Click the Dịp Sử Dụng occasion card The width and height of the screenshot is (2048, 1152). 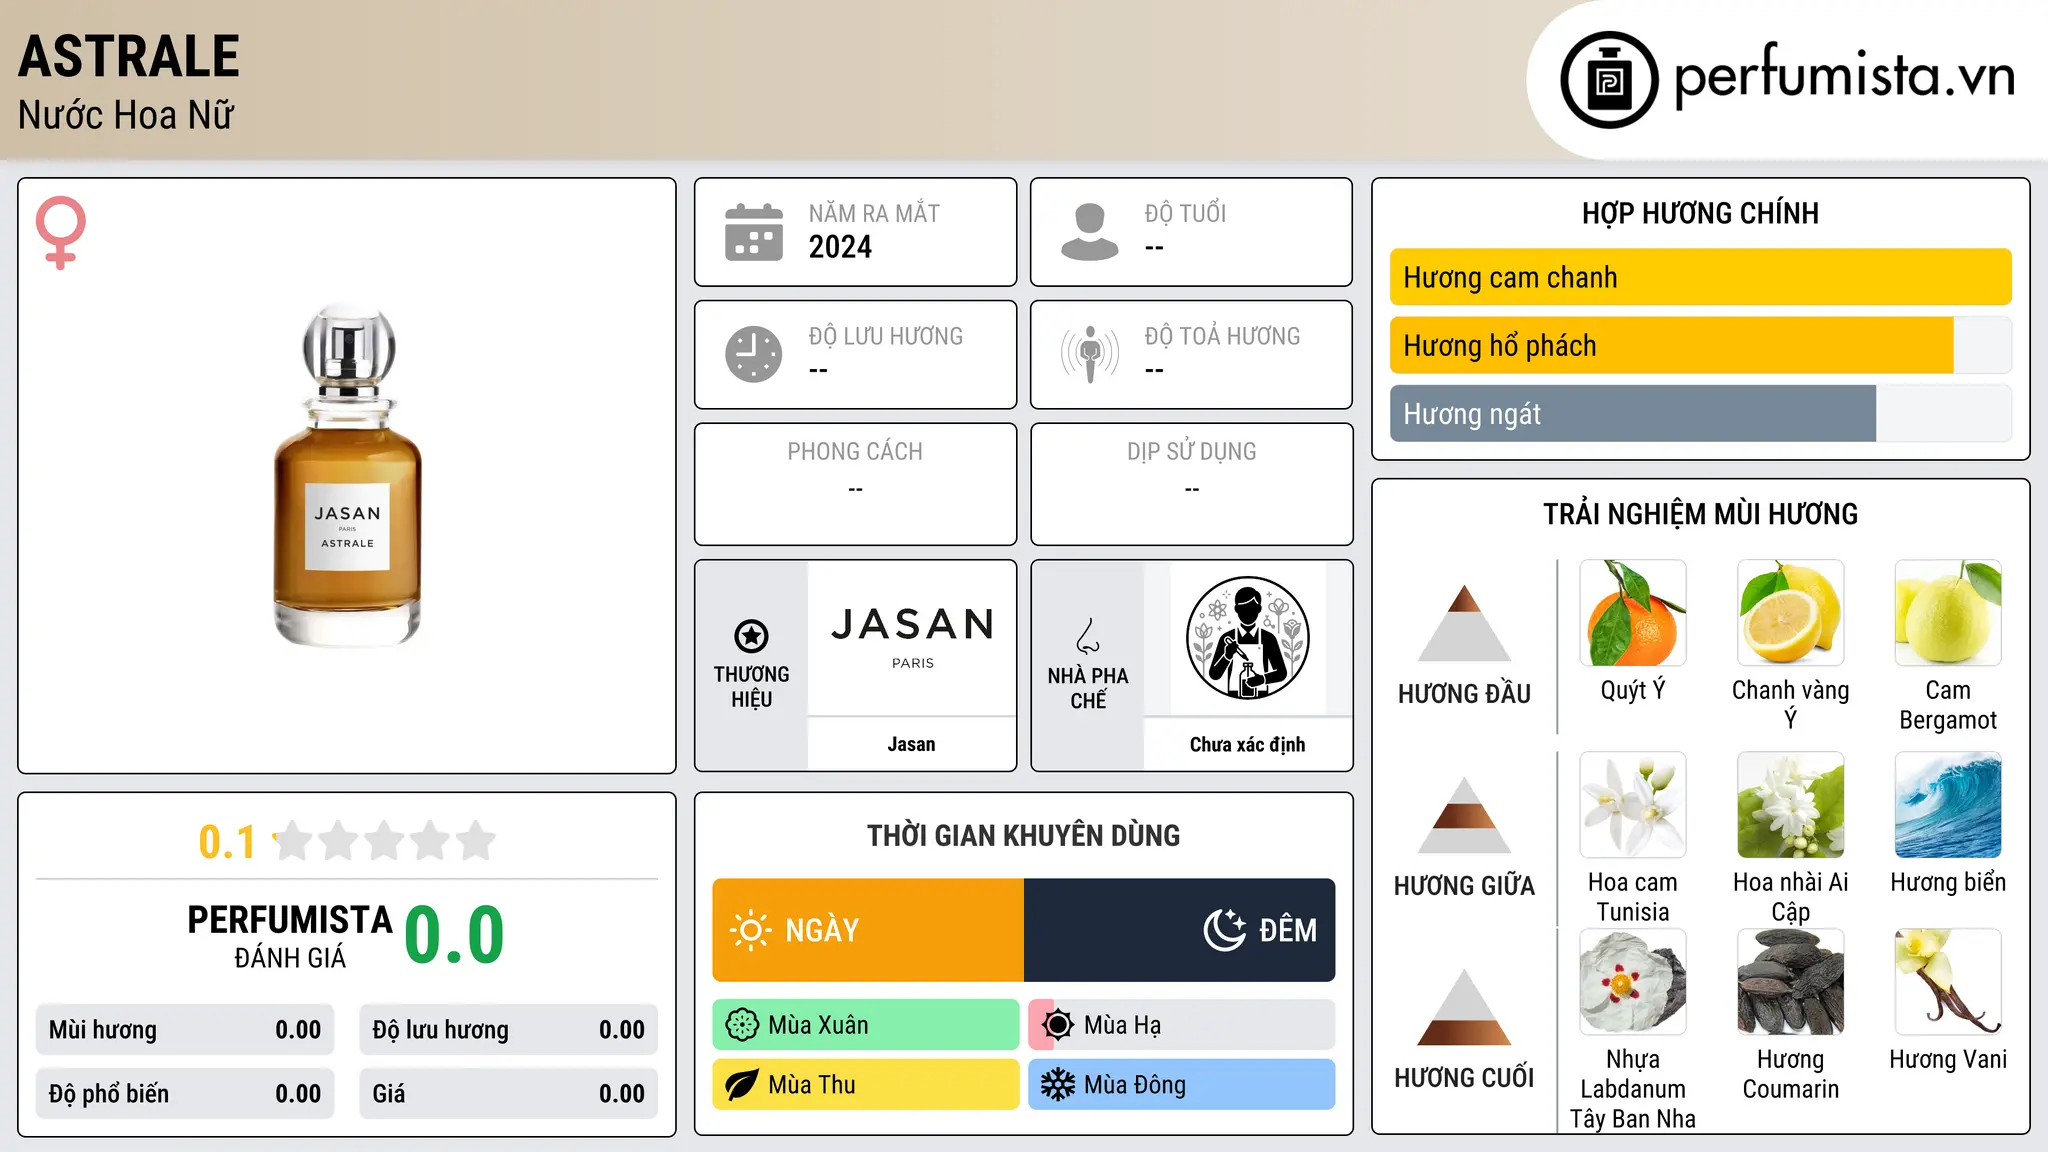tap(1192, 484)
